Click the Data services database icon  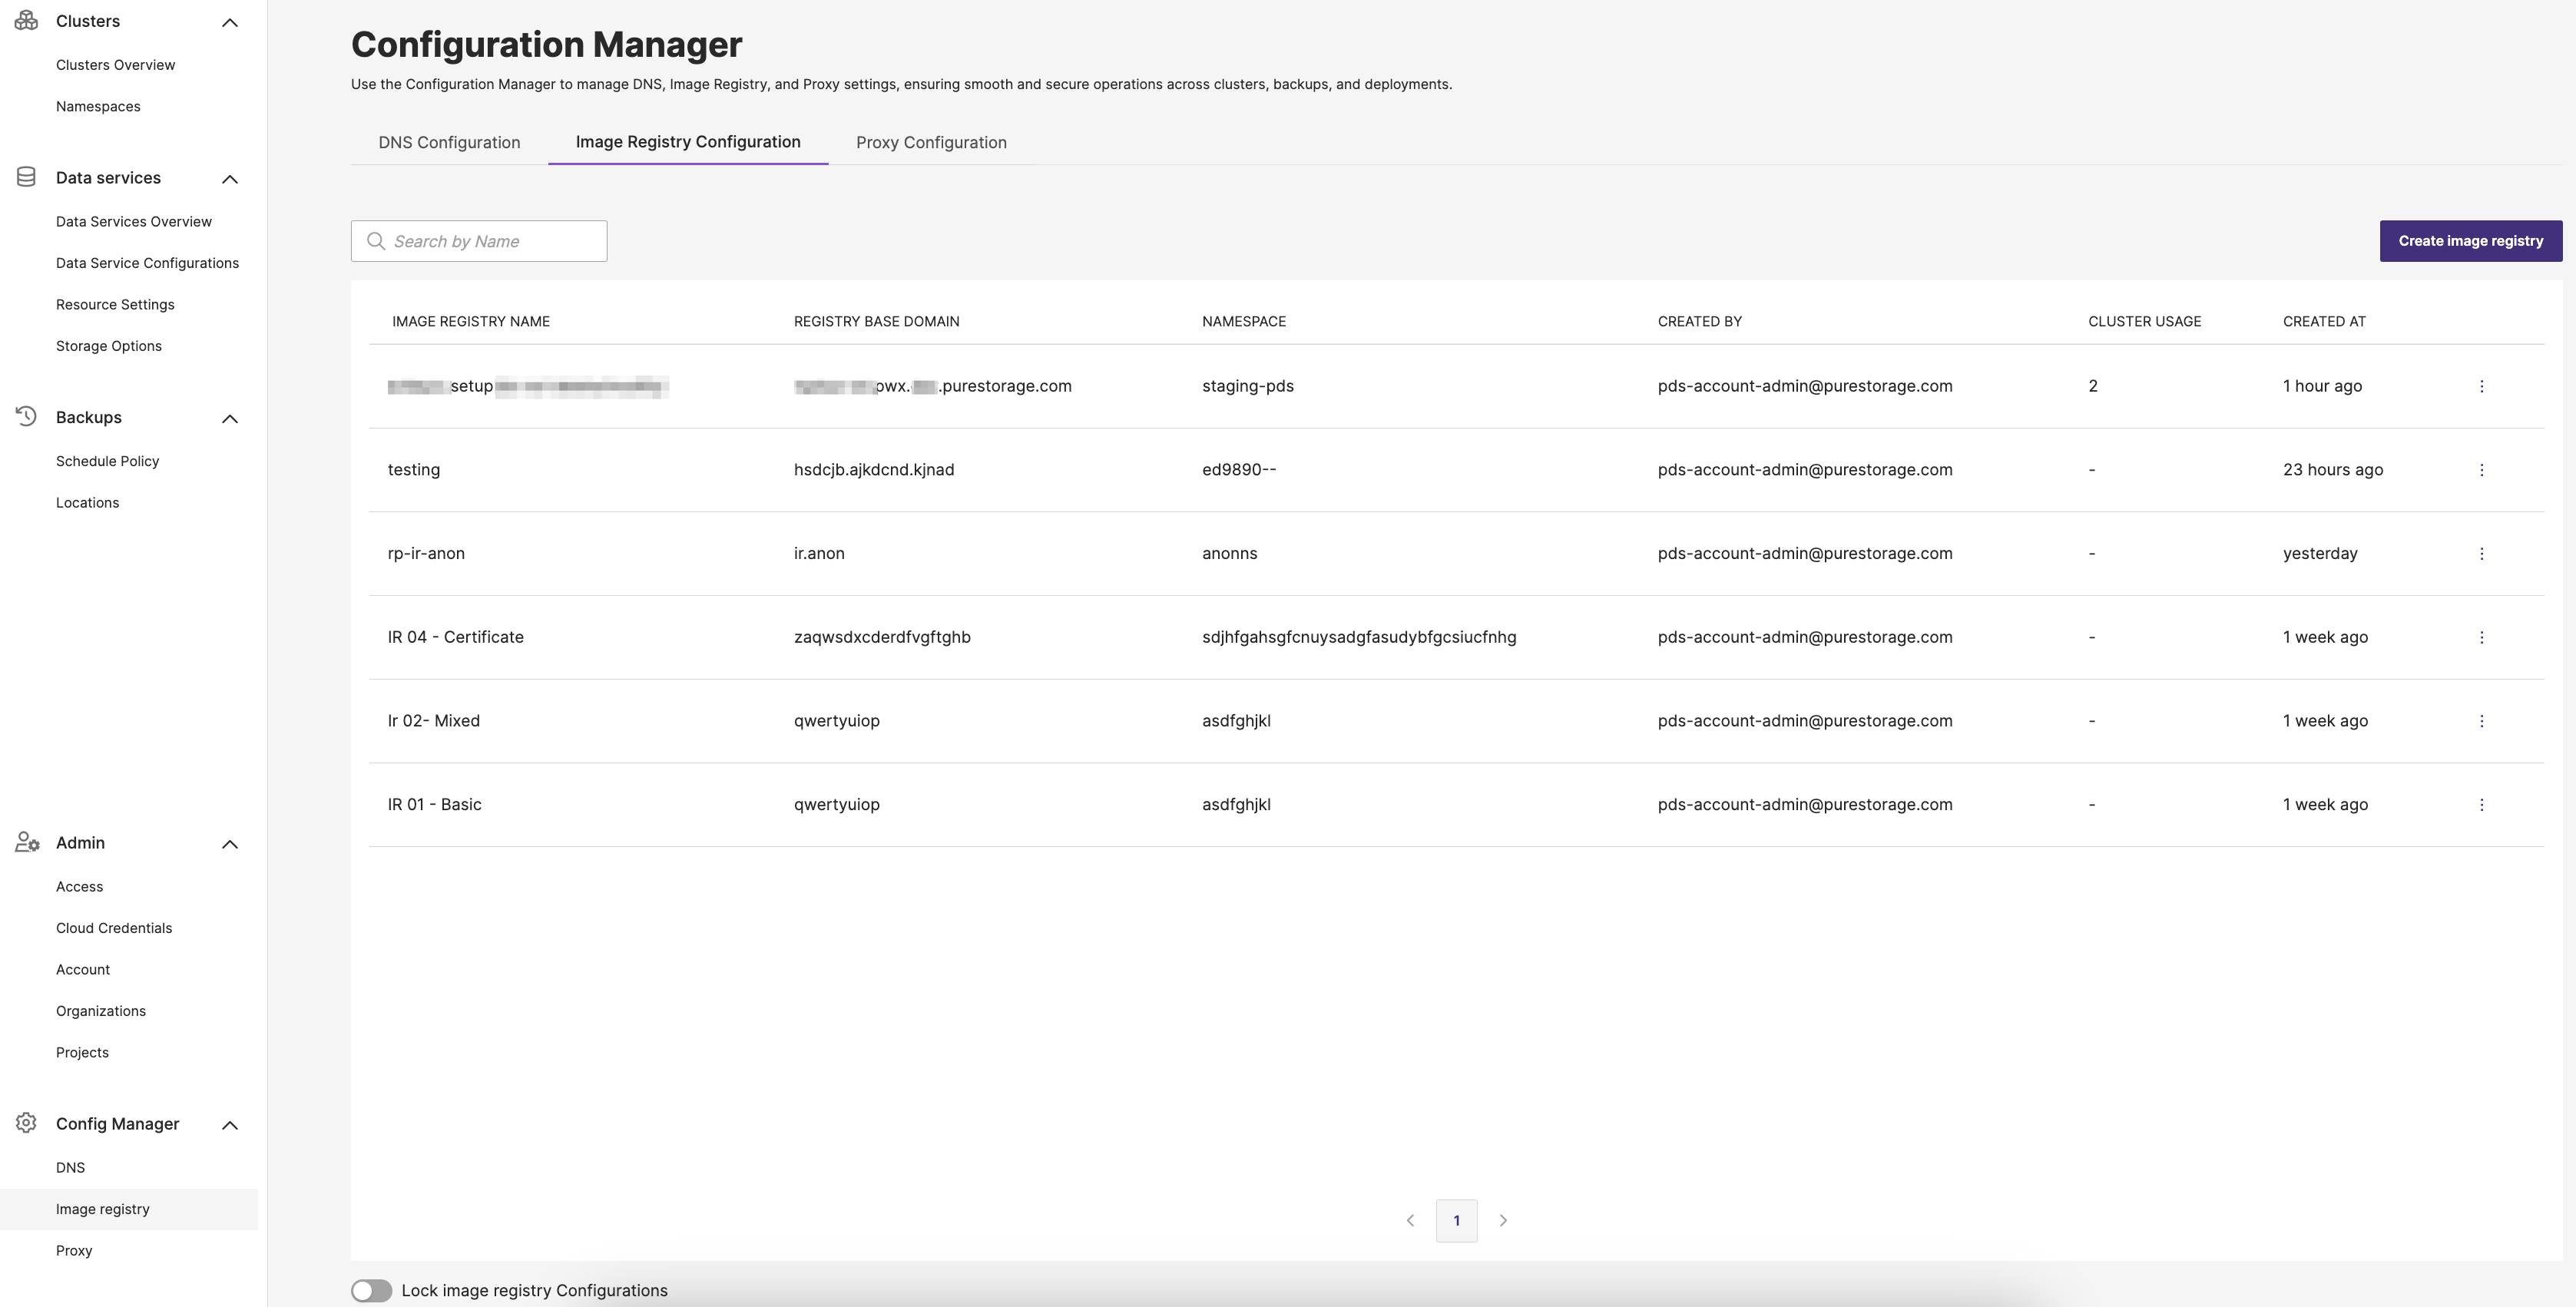tap(27, 177)
